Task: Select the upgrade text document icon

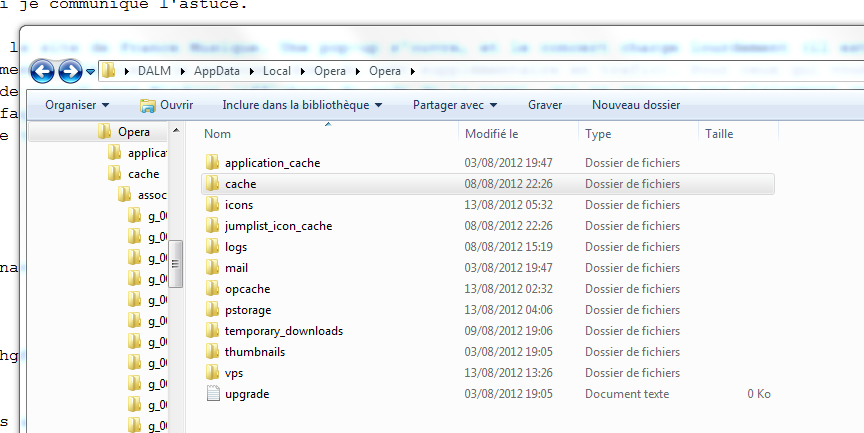Action: click(x=213, y=393)
